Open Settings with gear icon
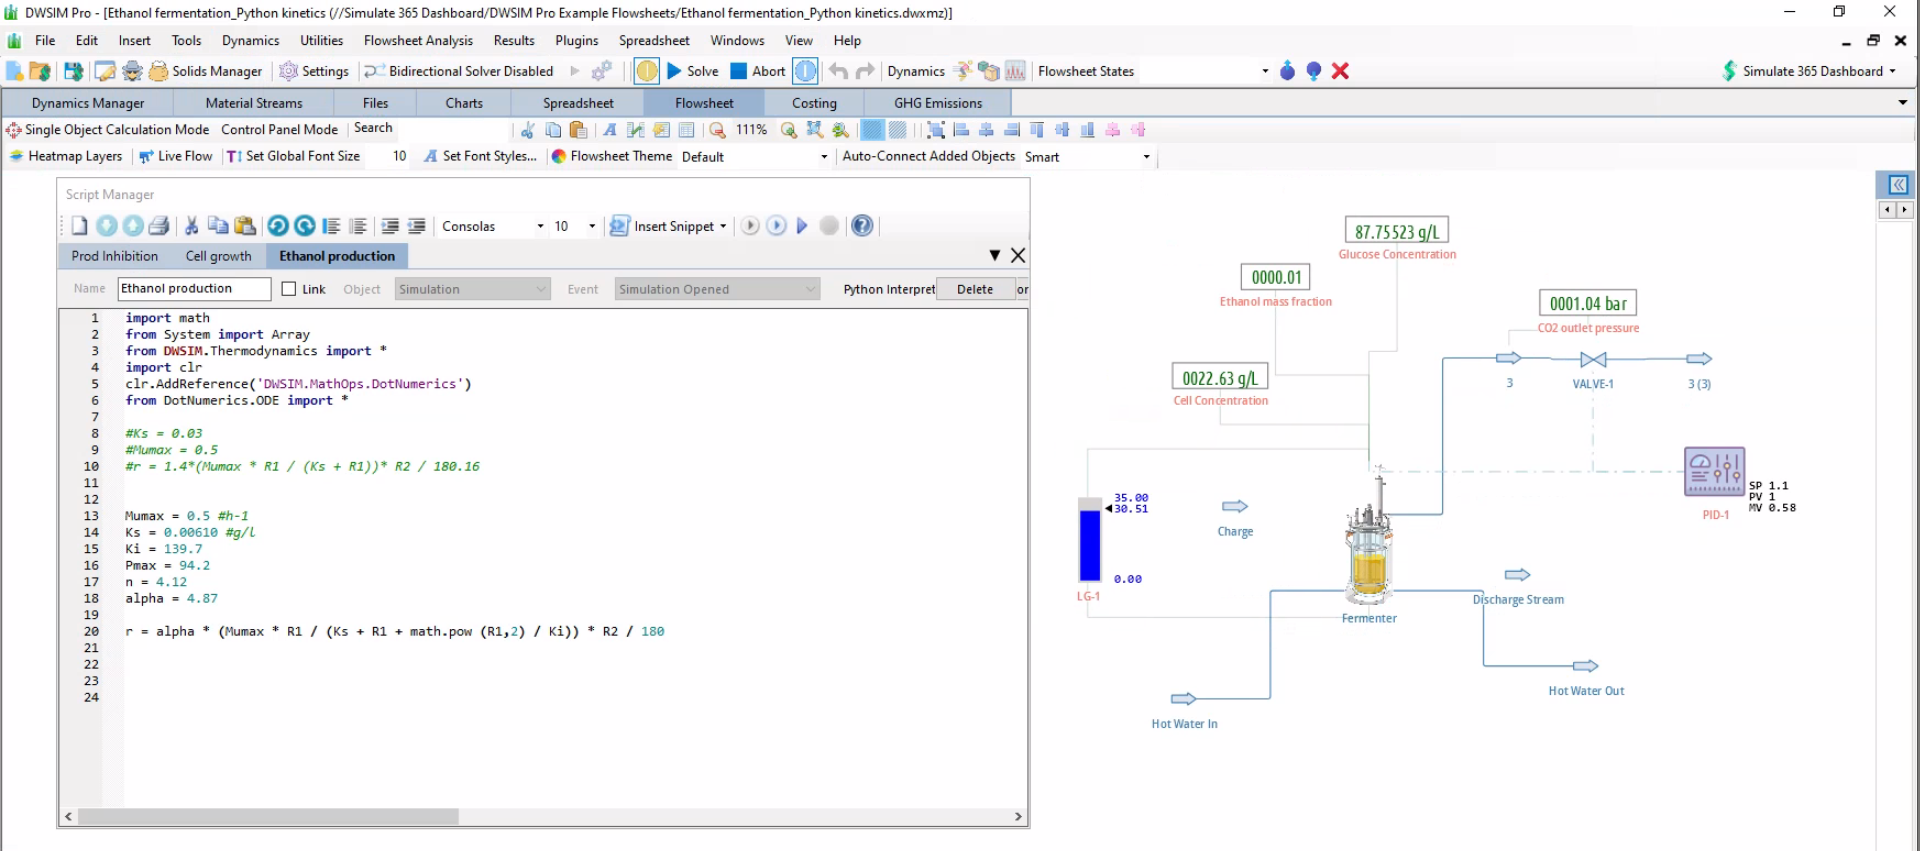The width and height of the screenshot is (1920, 851). (x=314, y=71)
